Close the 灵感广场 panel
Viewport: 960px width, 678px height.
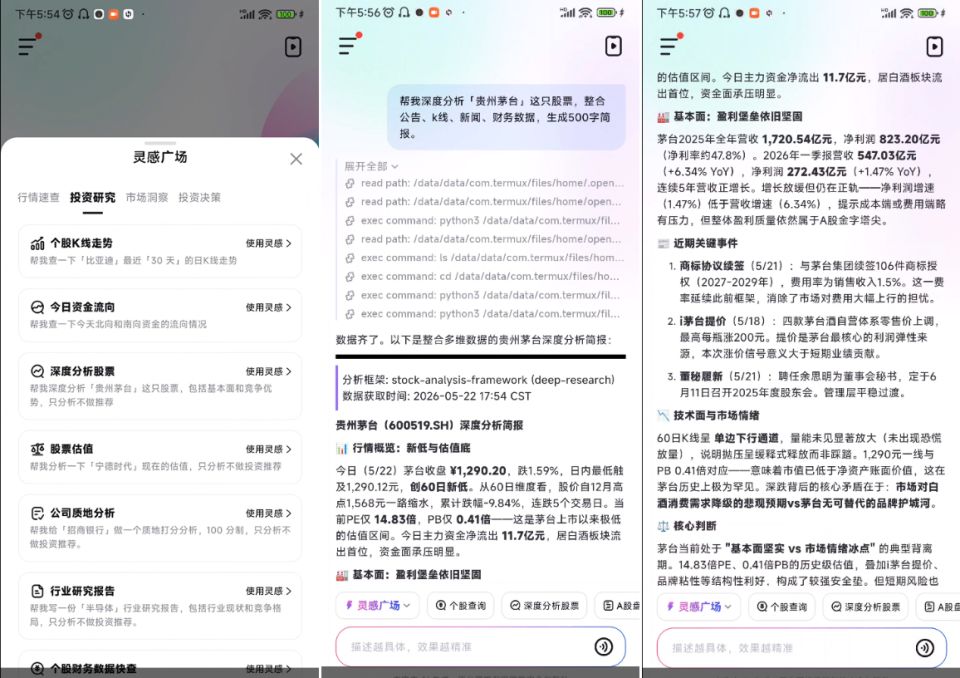[296, 159]
